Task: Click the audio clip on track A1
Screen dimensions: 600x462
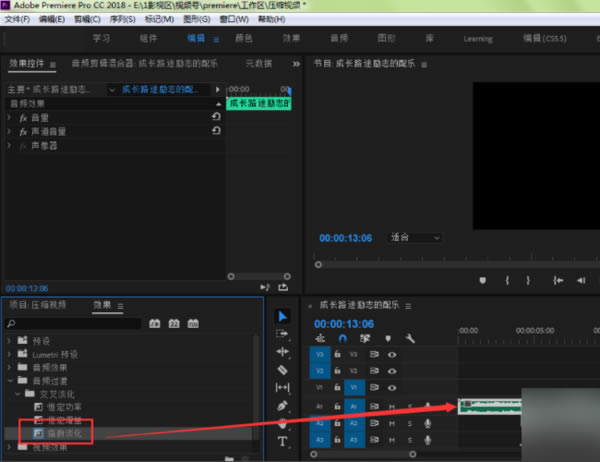Action: click(490, 406)
